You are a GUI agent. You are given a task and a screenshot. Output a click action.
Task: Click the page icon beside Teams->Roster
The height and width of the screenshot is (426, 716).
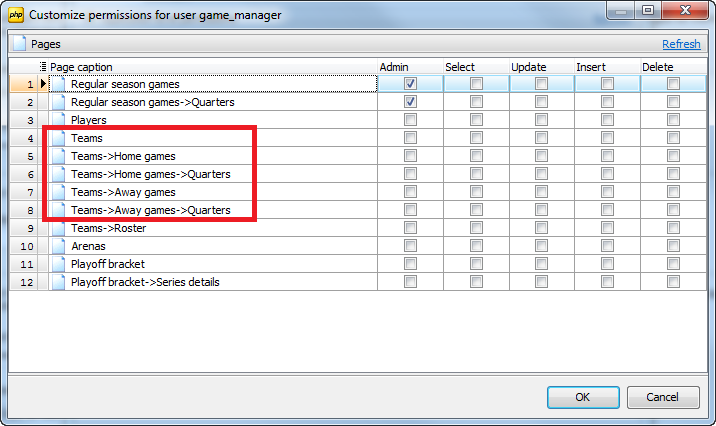58,228
